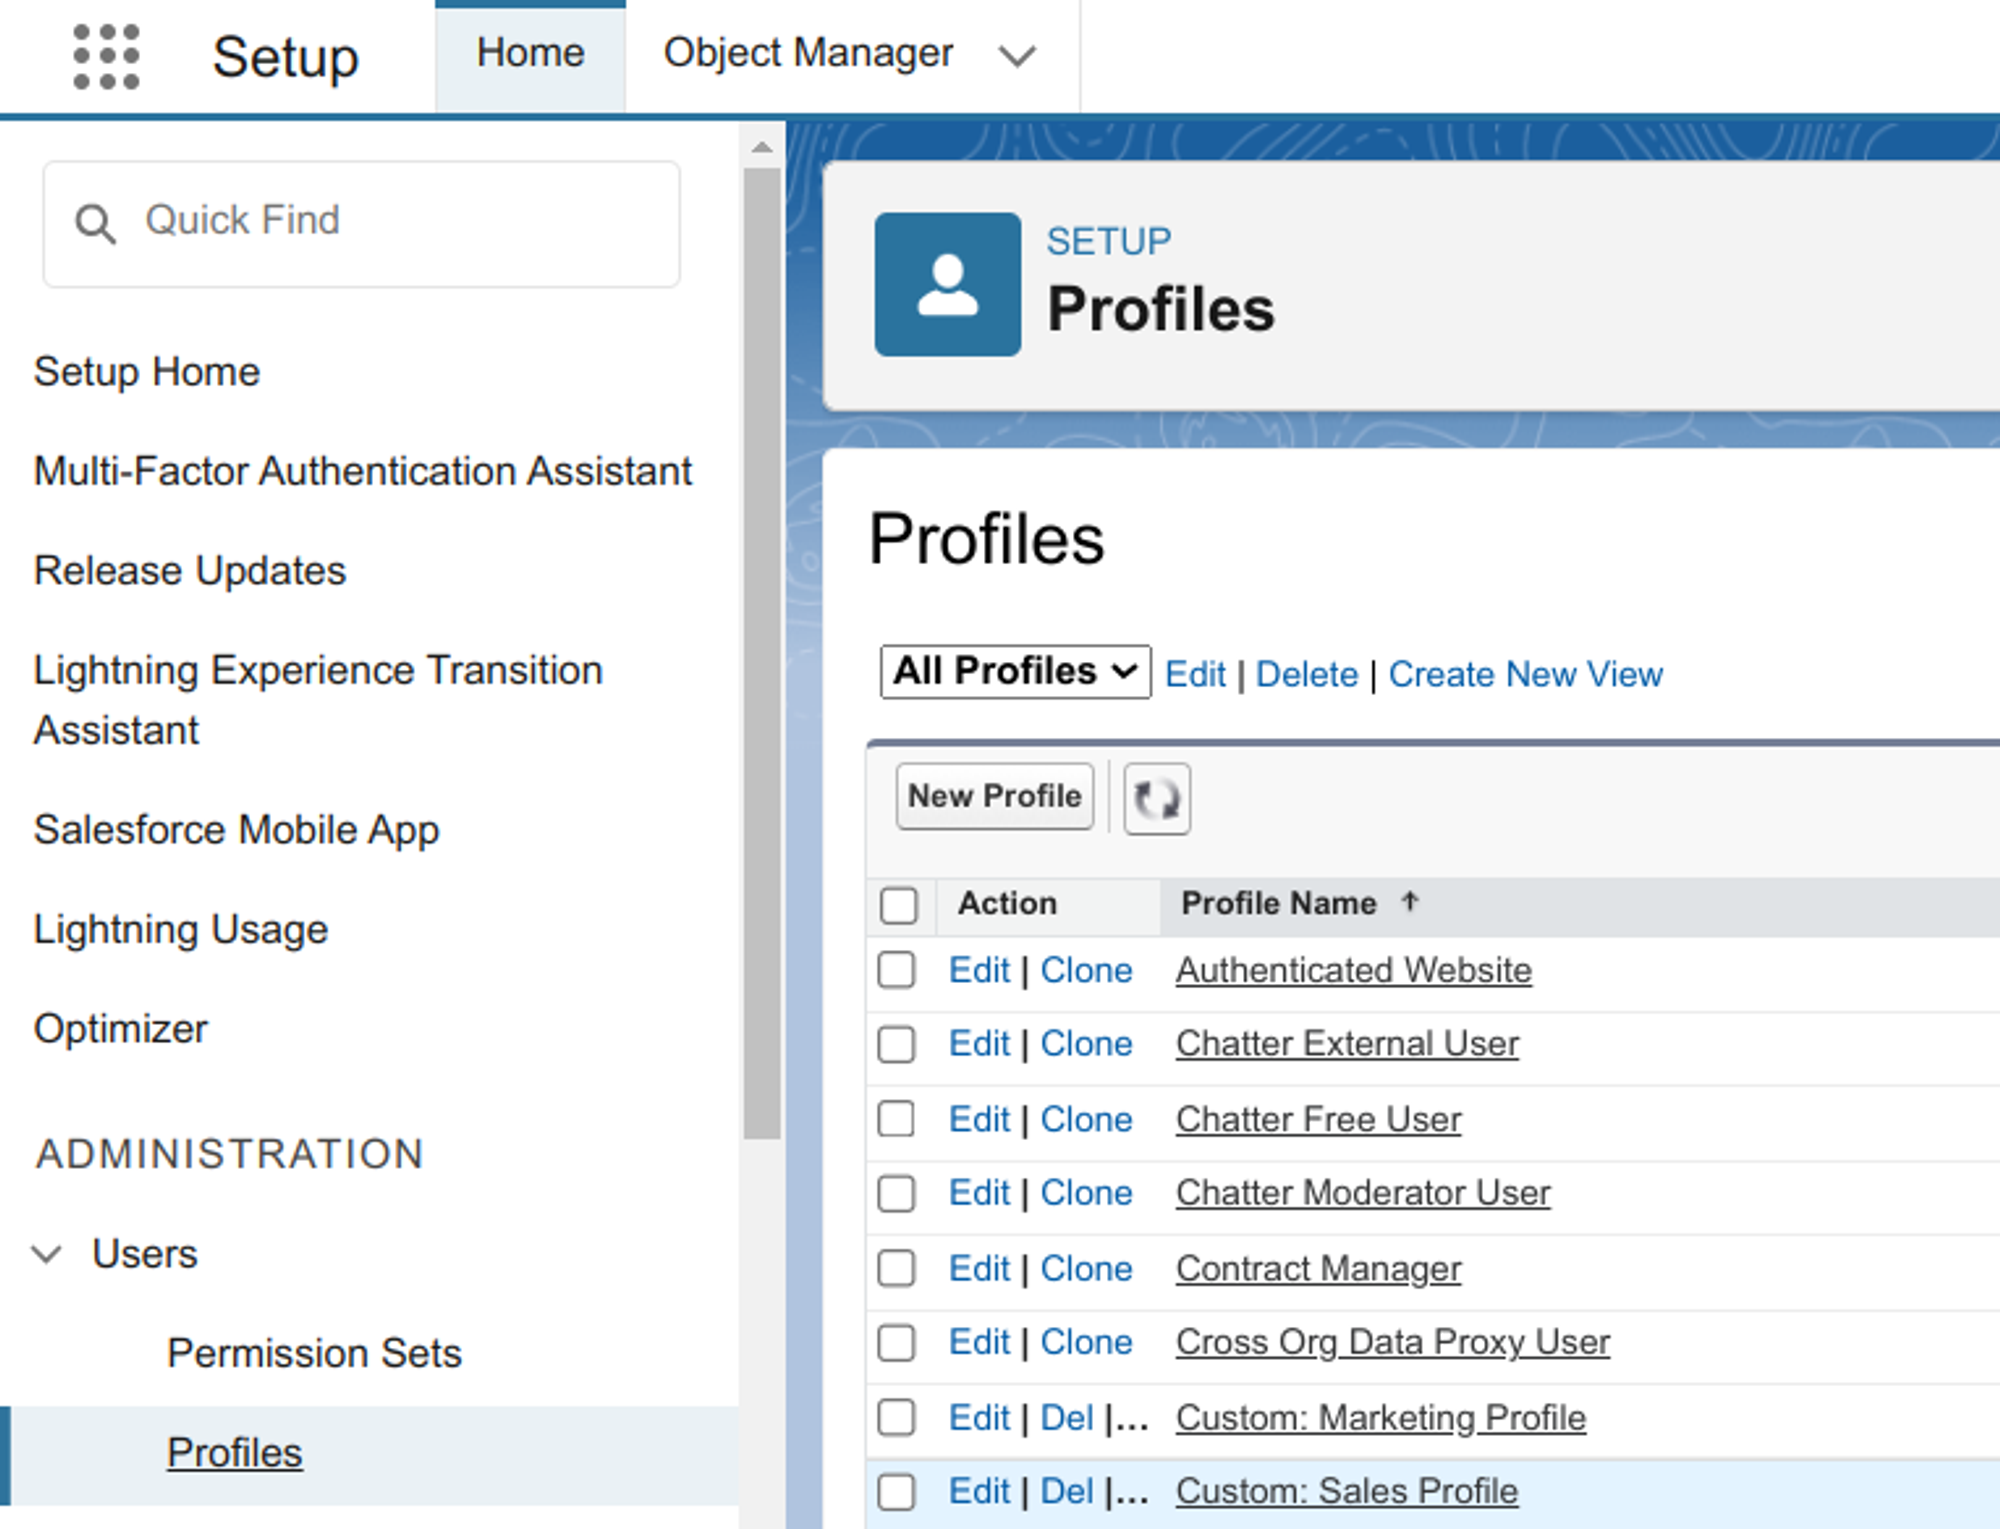Click the sidebar scroll-up arrow

[x=762, y=147]
